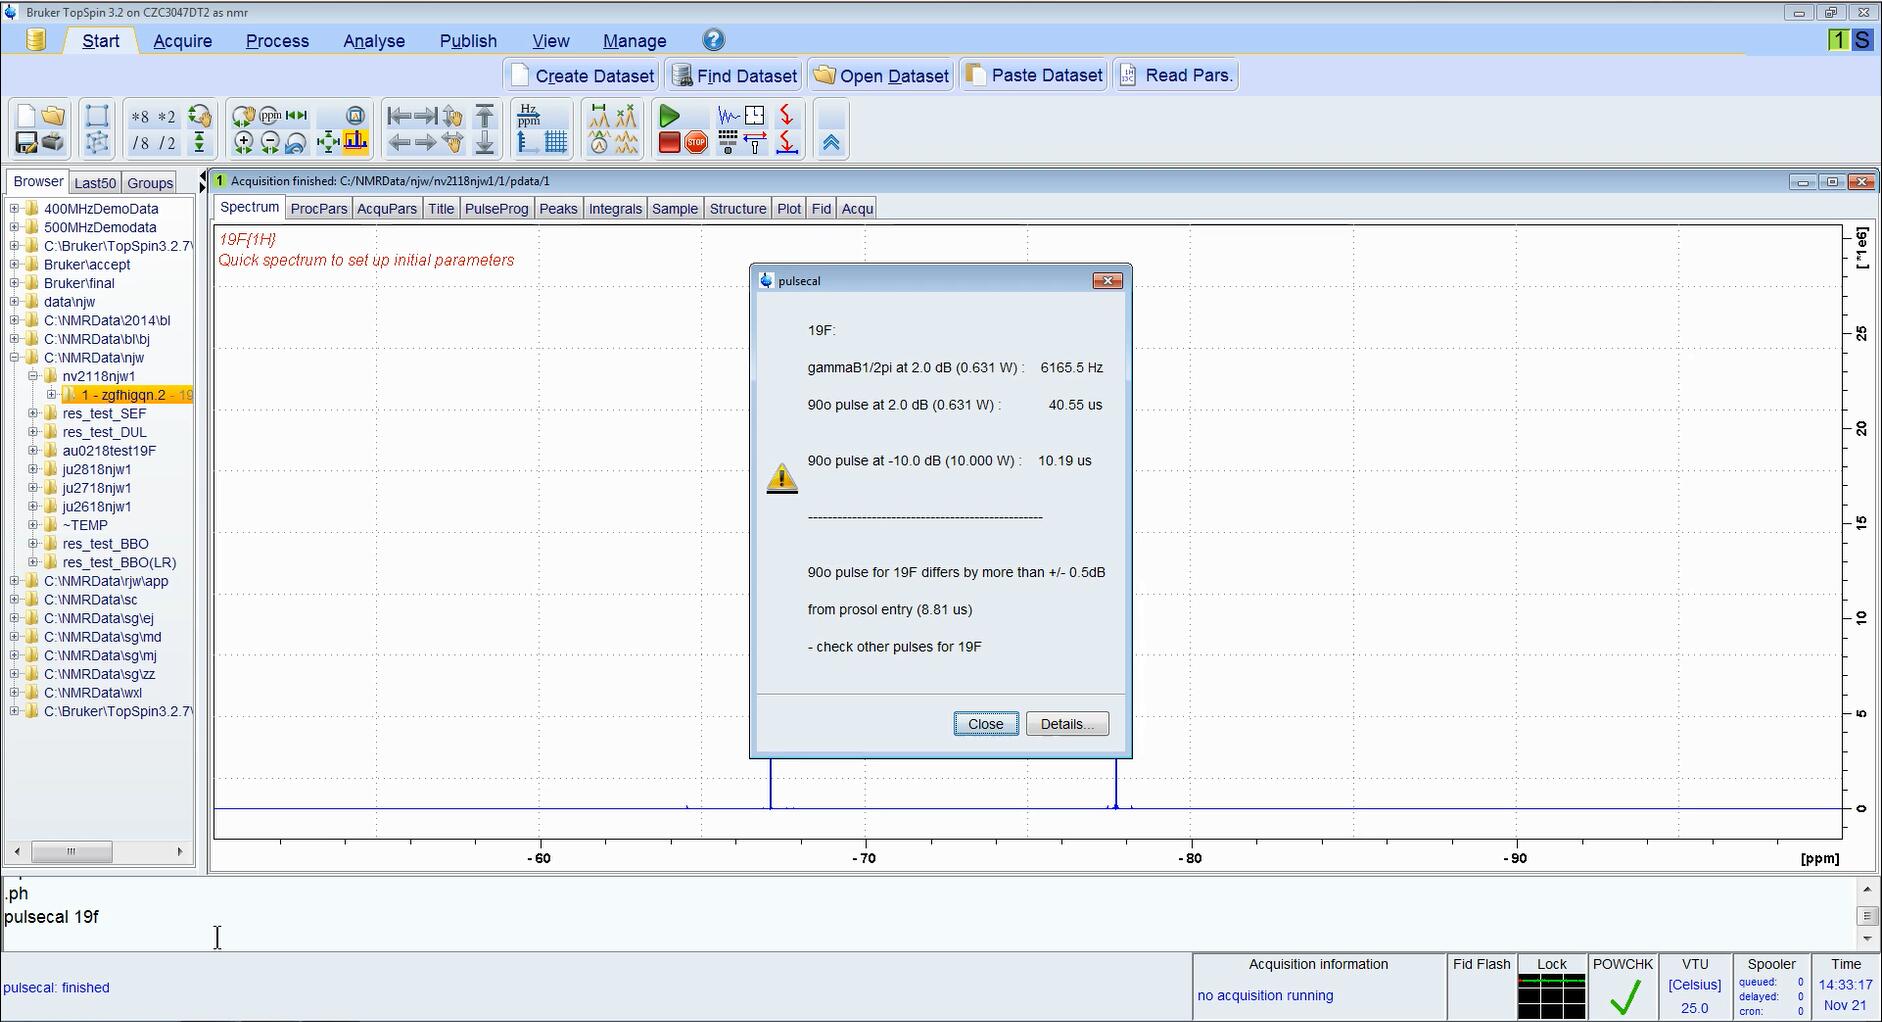The image size is (1882, 1022).
Task: Shift spectrum right with right-arrow icon
Action: [x=425, y=143]
